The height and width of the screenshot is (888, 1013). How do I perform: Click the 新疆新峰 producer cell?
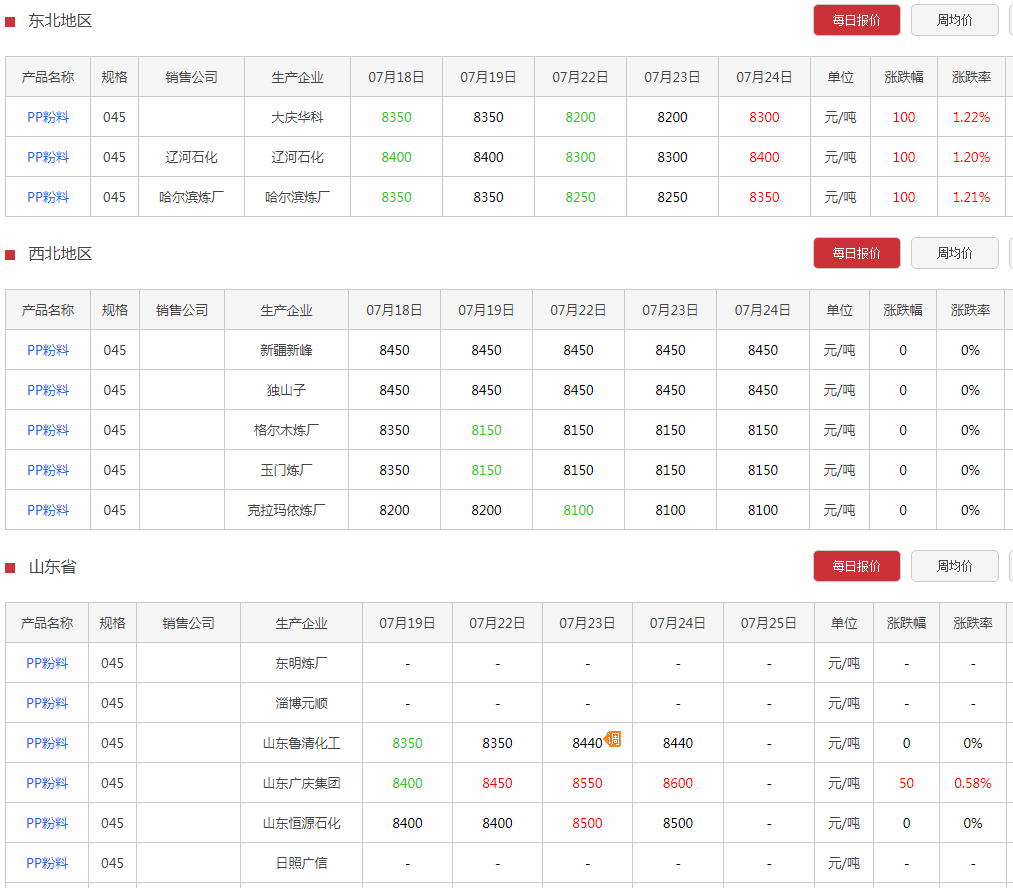coord(286,351)
